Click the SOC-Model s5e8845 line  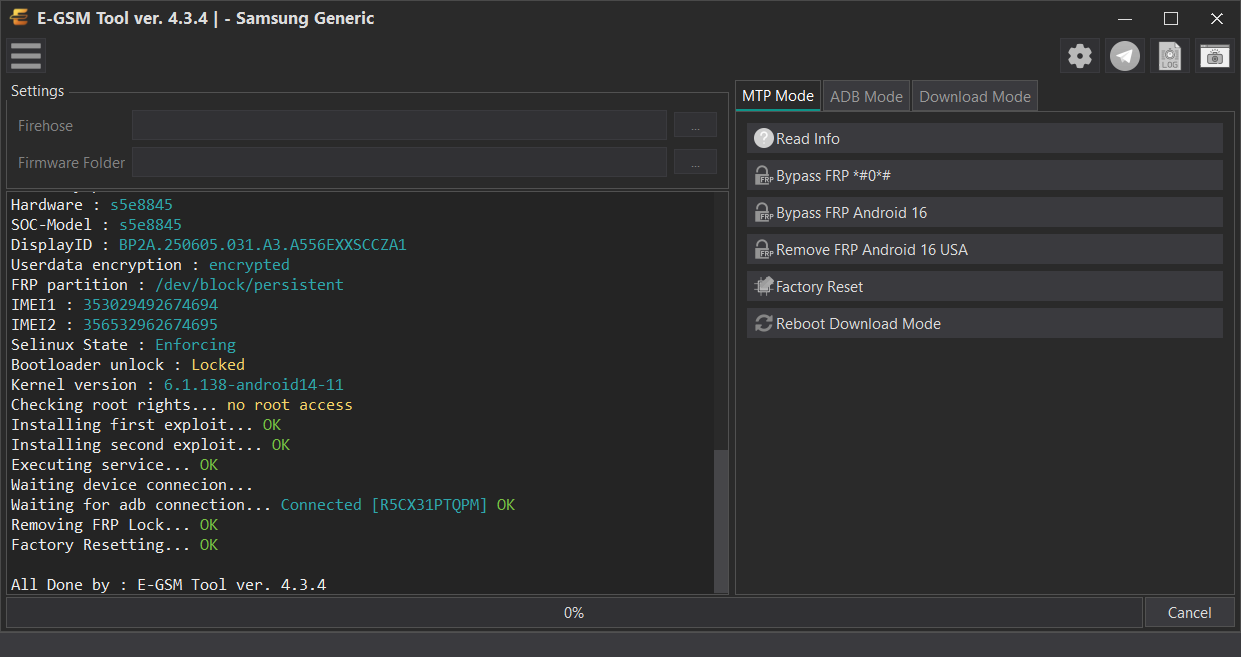(96, 224)
